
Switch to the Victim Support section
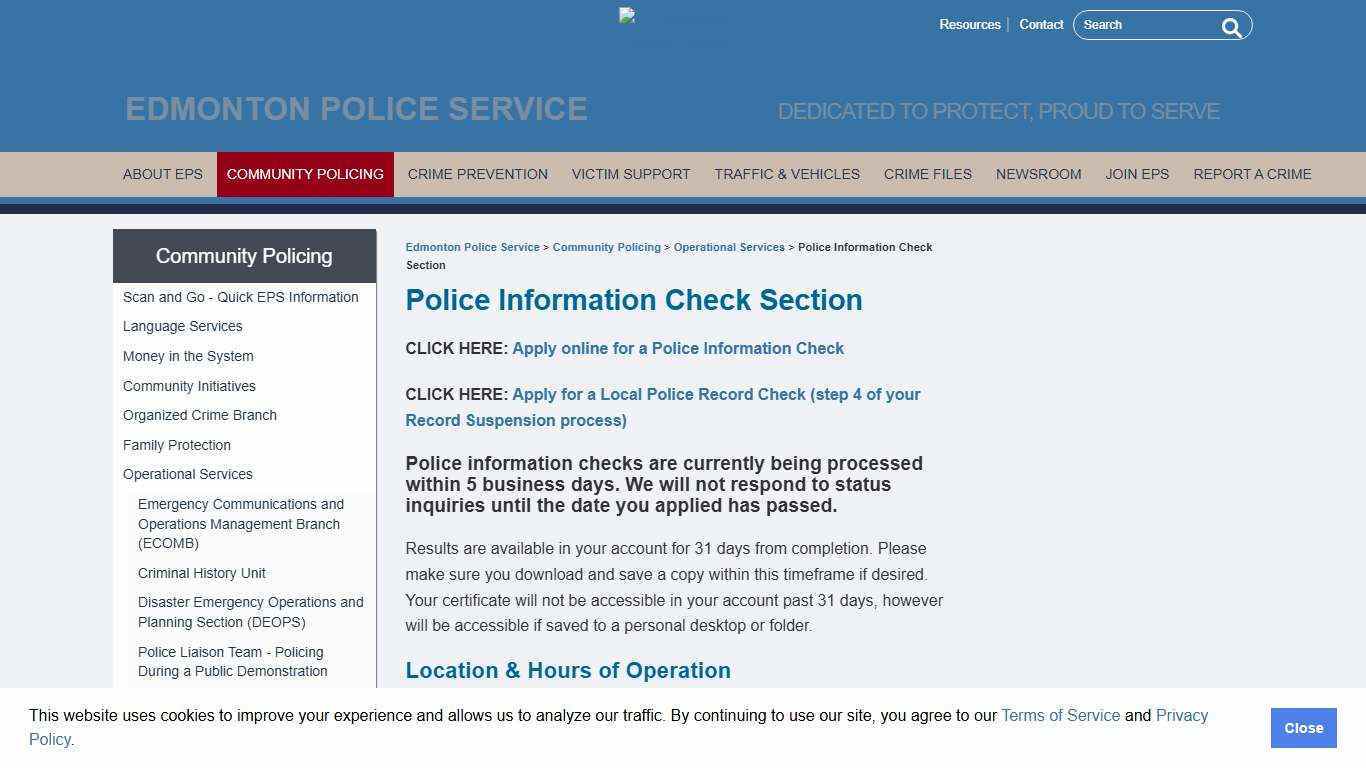631,174
